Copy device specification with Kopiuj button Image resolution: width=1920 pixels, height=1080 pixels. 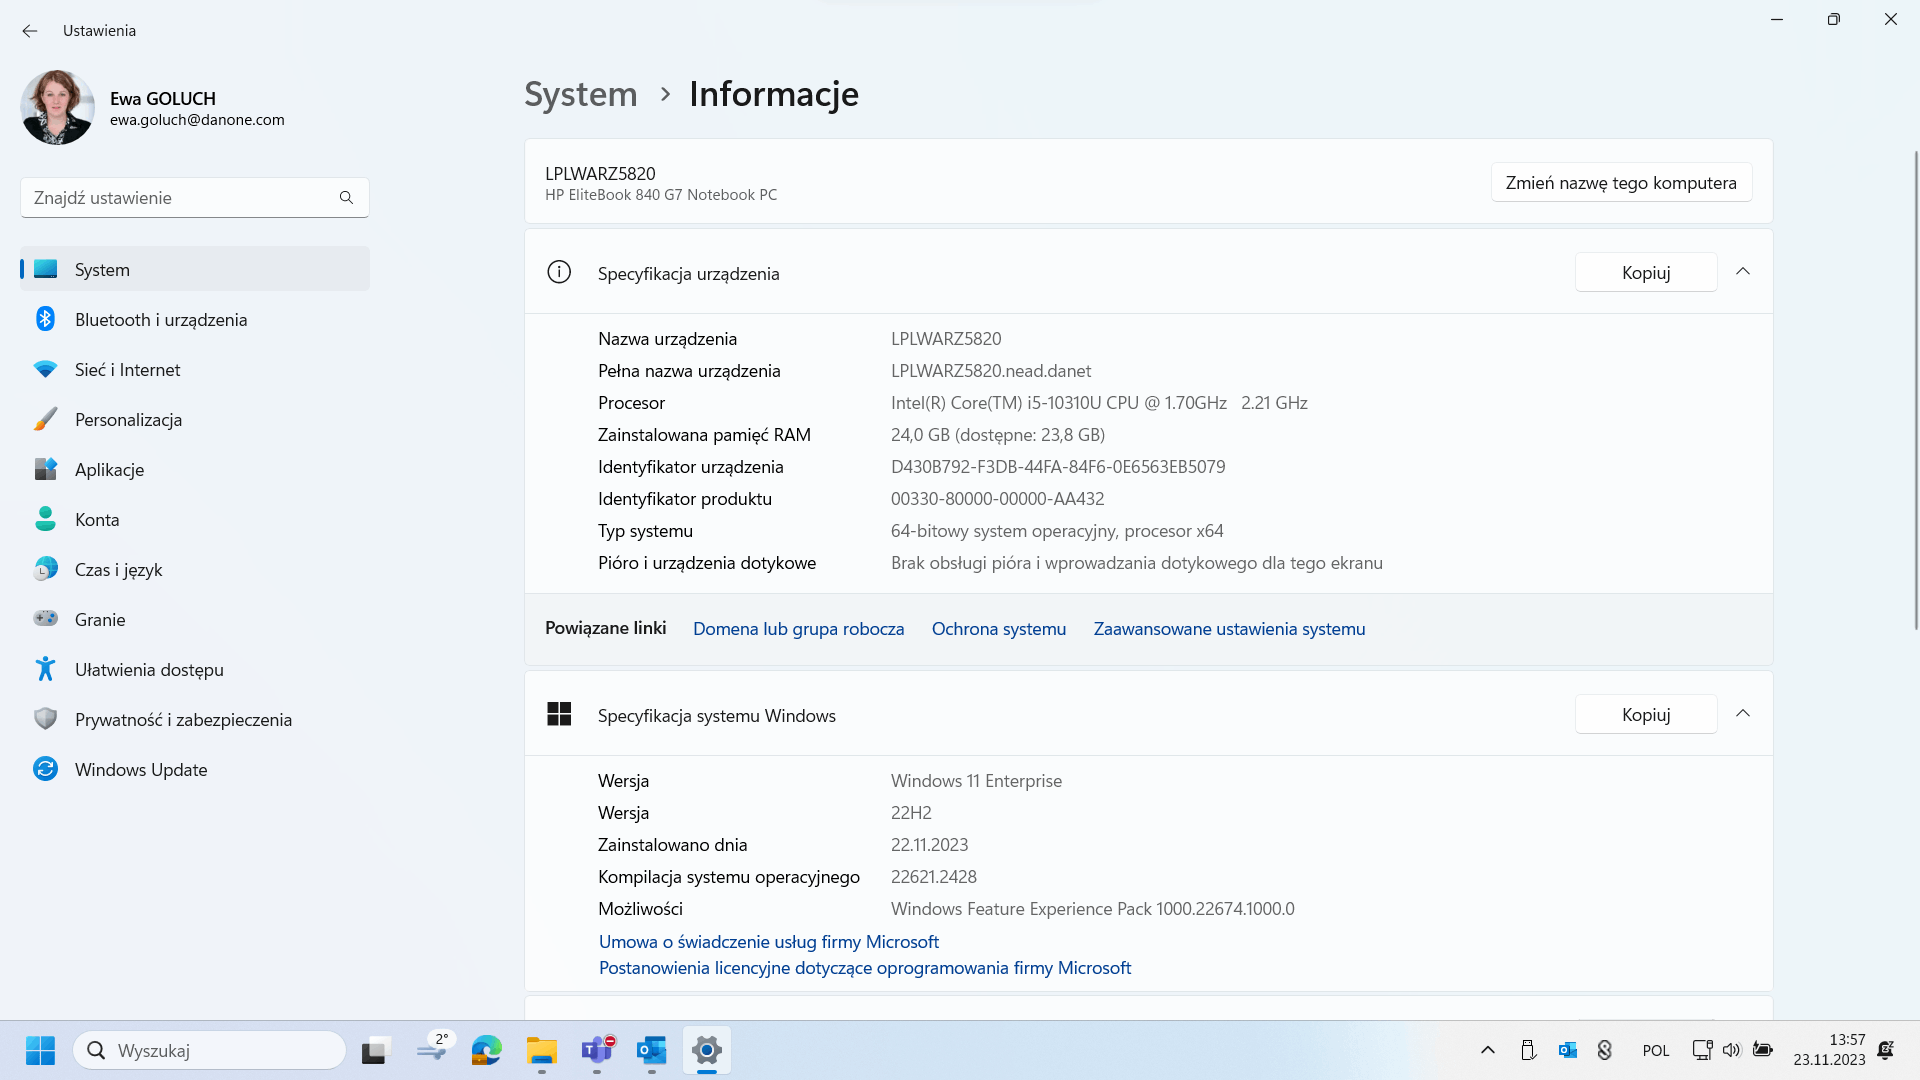(1646, 273)
